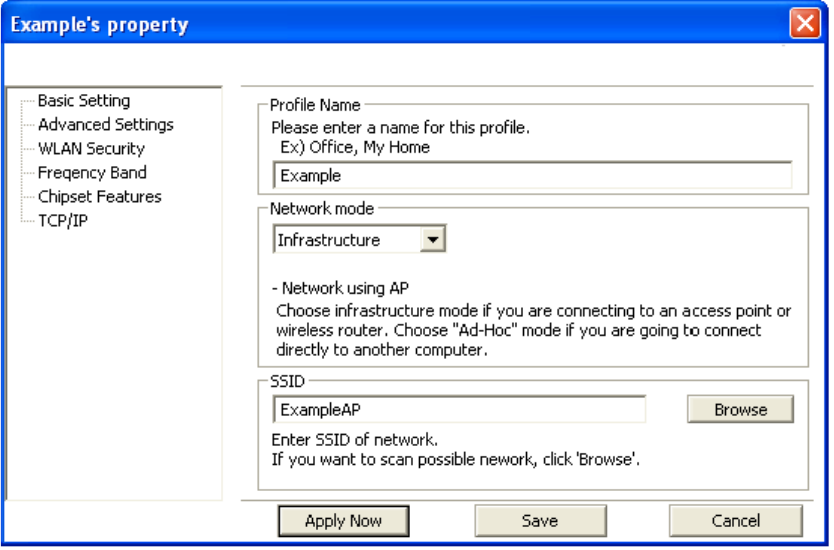Open the Basic Setting page
834x550 pixels.
(84, 101)
